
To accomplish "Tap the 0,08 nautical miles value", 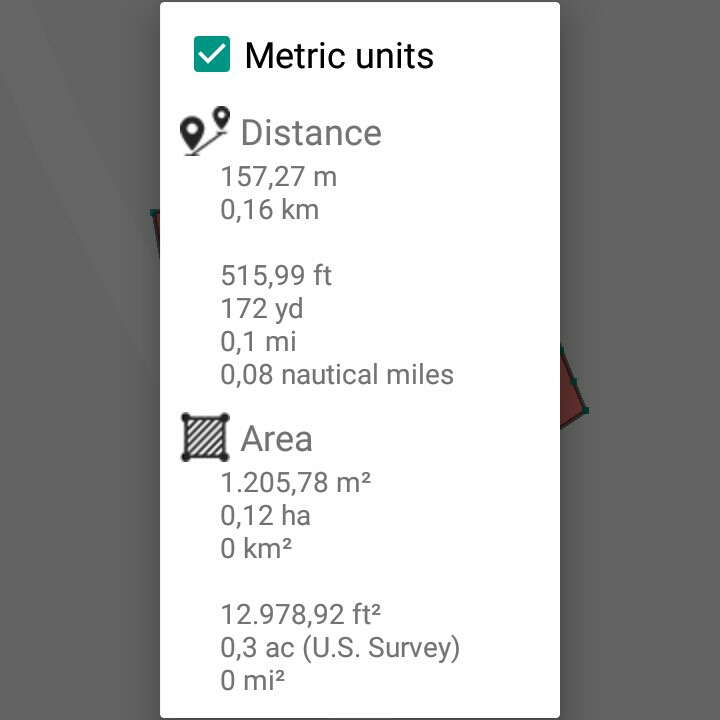I will (337, 375).
